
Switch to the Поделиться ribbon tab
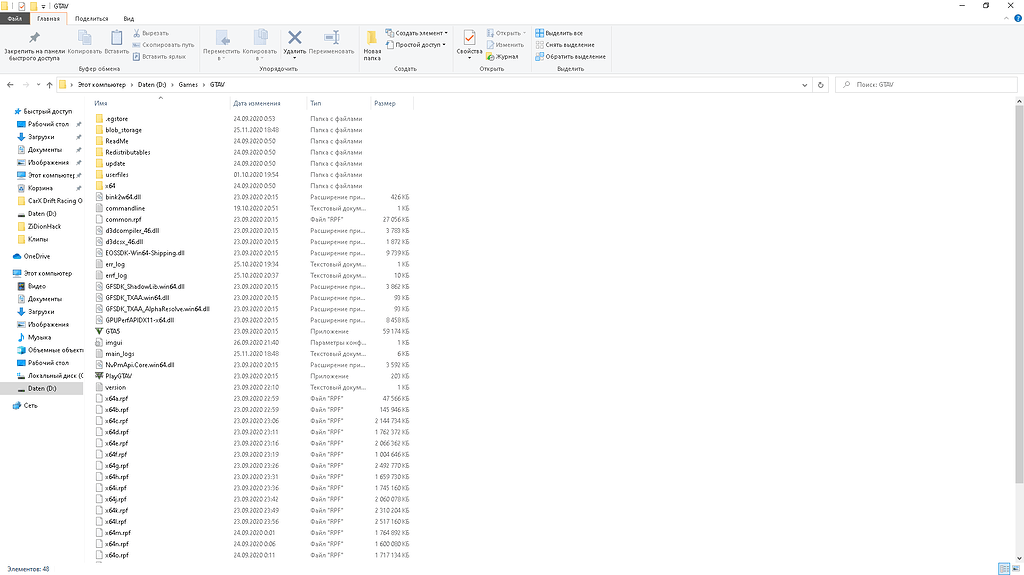tap(91, 18)
